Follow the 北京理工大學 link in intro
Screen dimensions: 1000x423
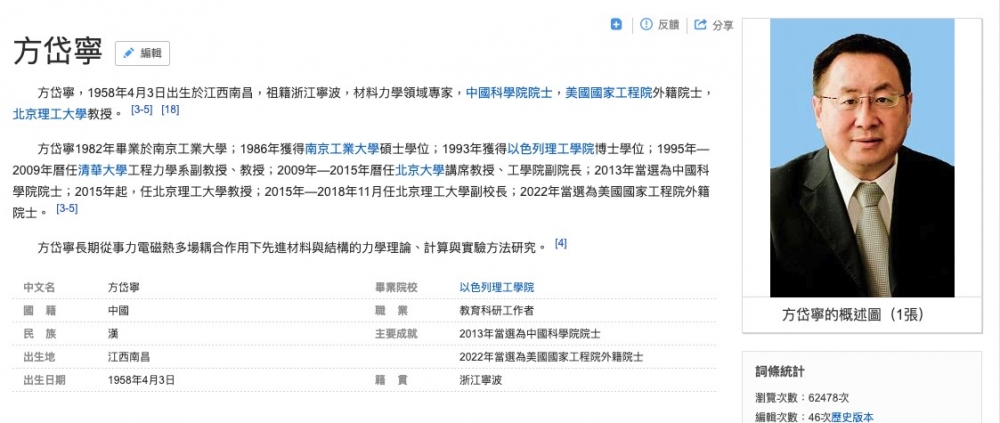[x=50, y=114]
